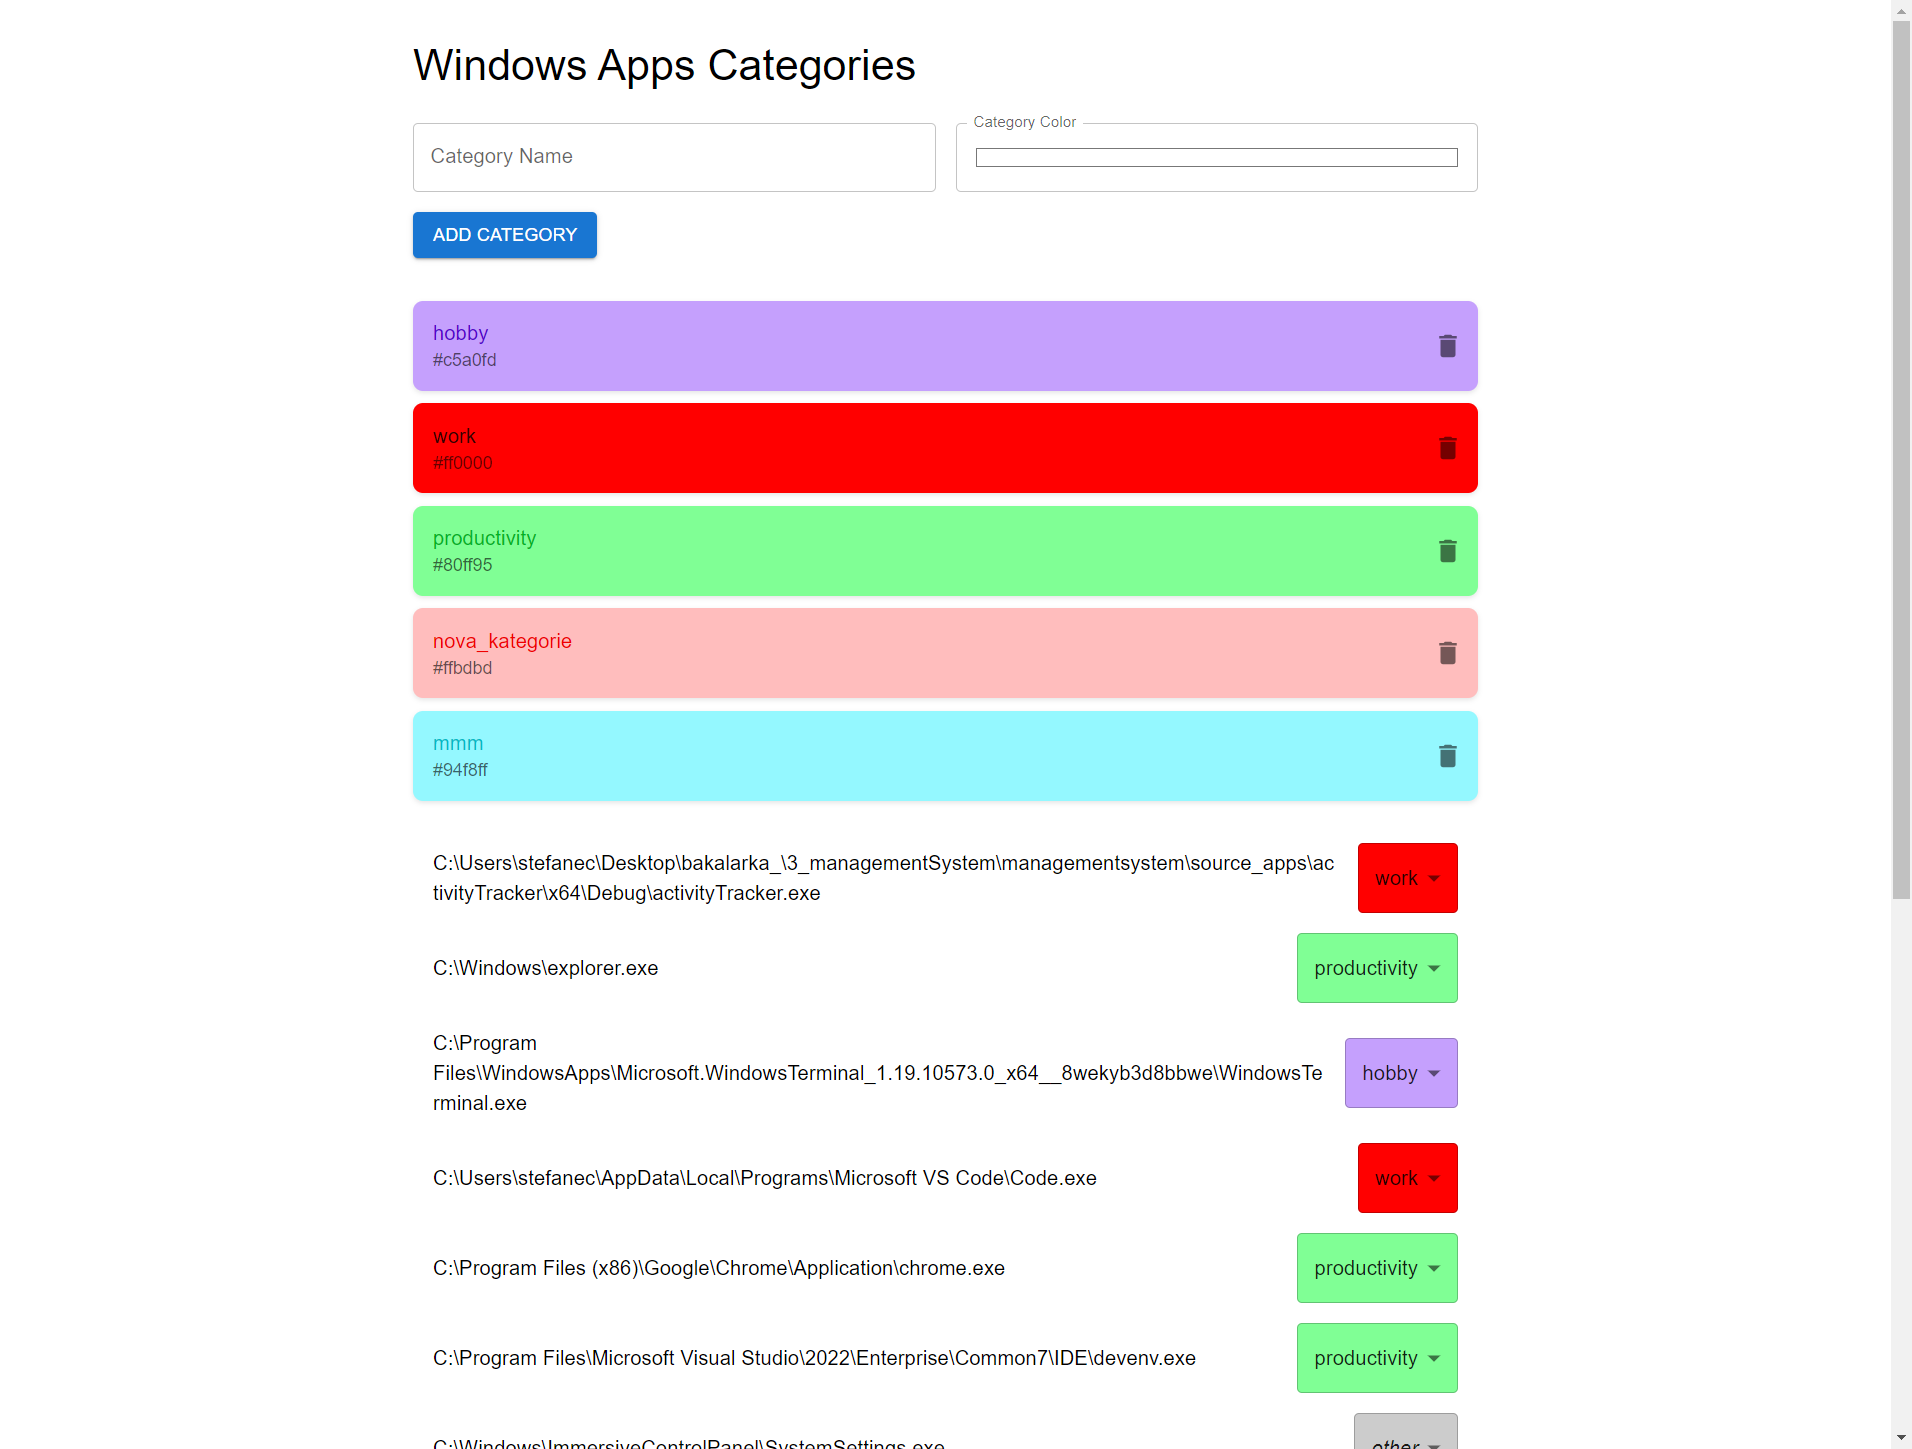1912x1449 pixels.
Task: Click the page vertical scrollbar thumb
Action: click(1901, 460)
